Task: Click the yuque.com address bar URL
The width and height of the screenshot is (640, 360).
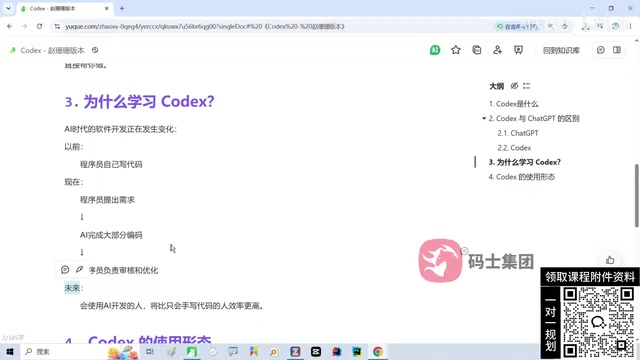Action: click(205, 27)
